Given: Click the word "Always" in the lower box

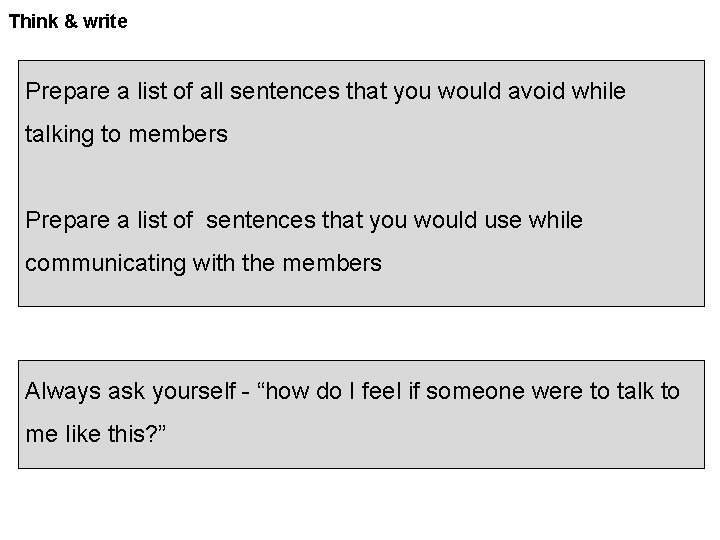Looking at the screenshot, I should click(x=62, y=391).
